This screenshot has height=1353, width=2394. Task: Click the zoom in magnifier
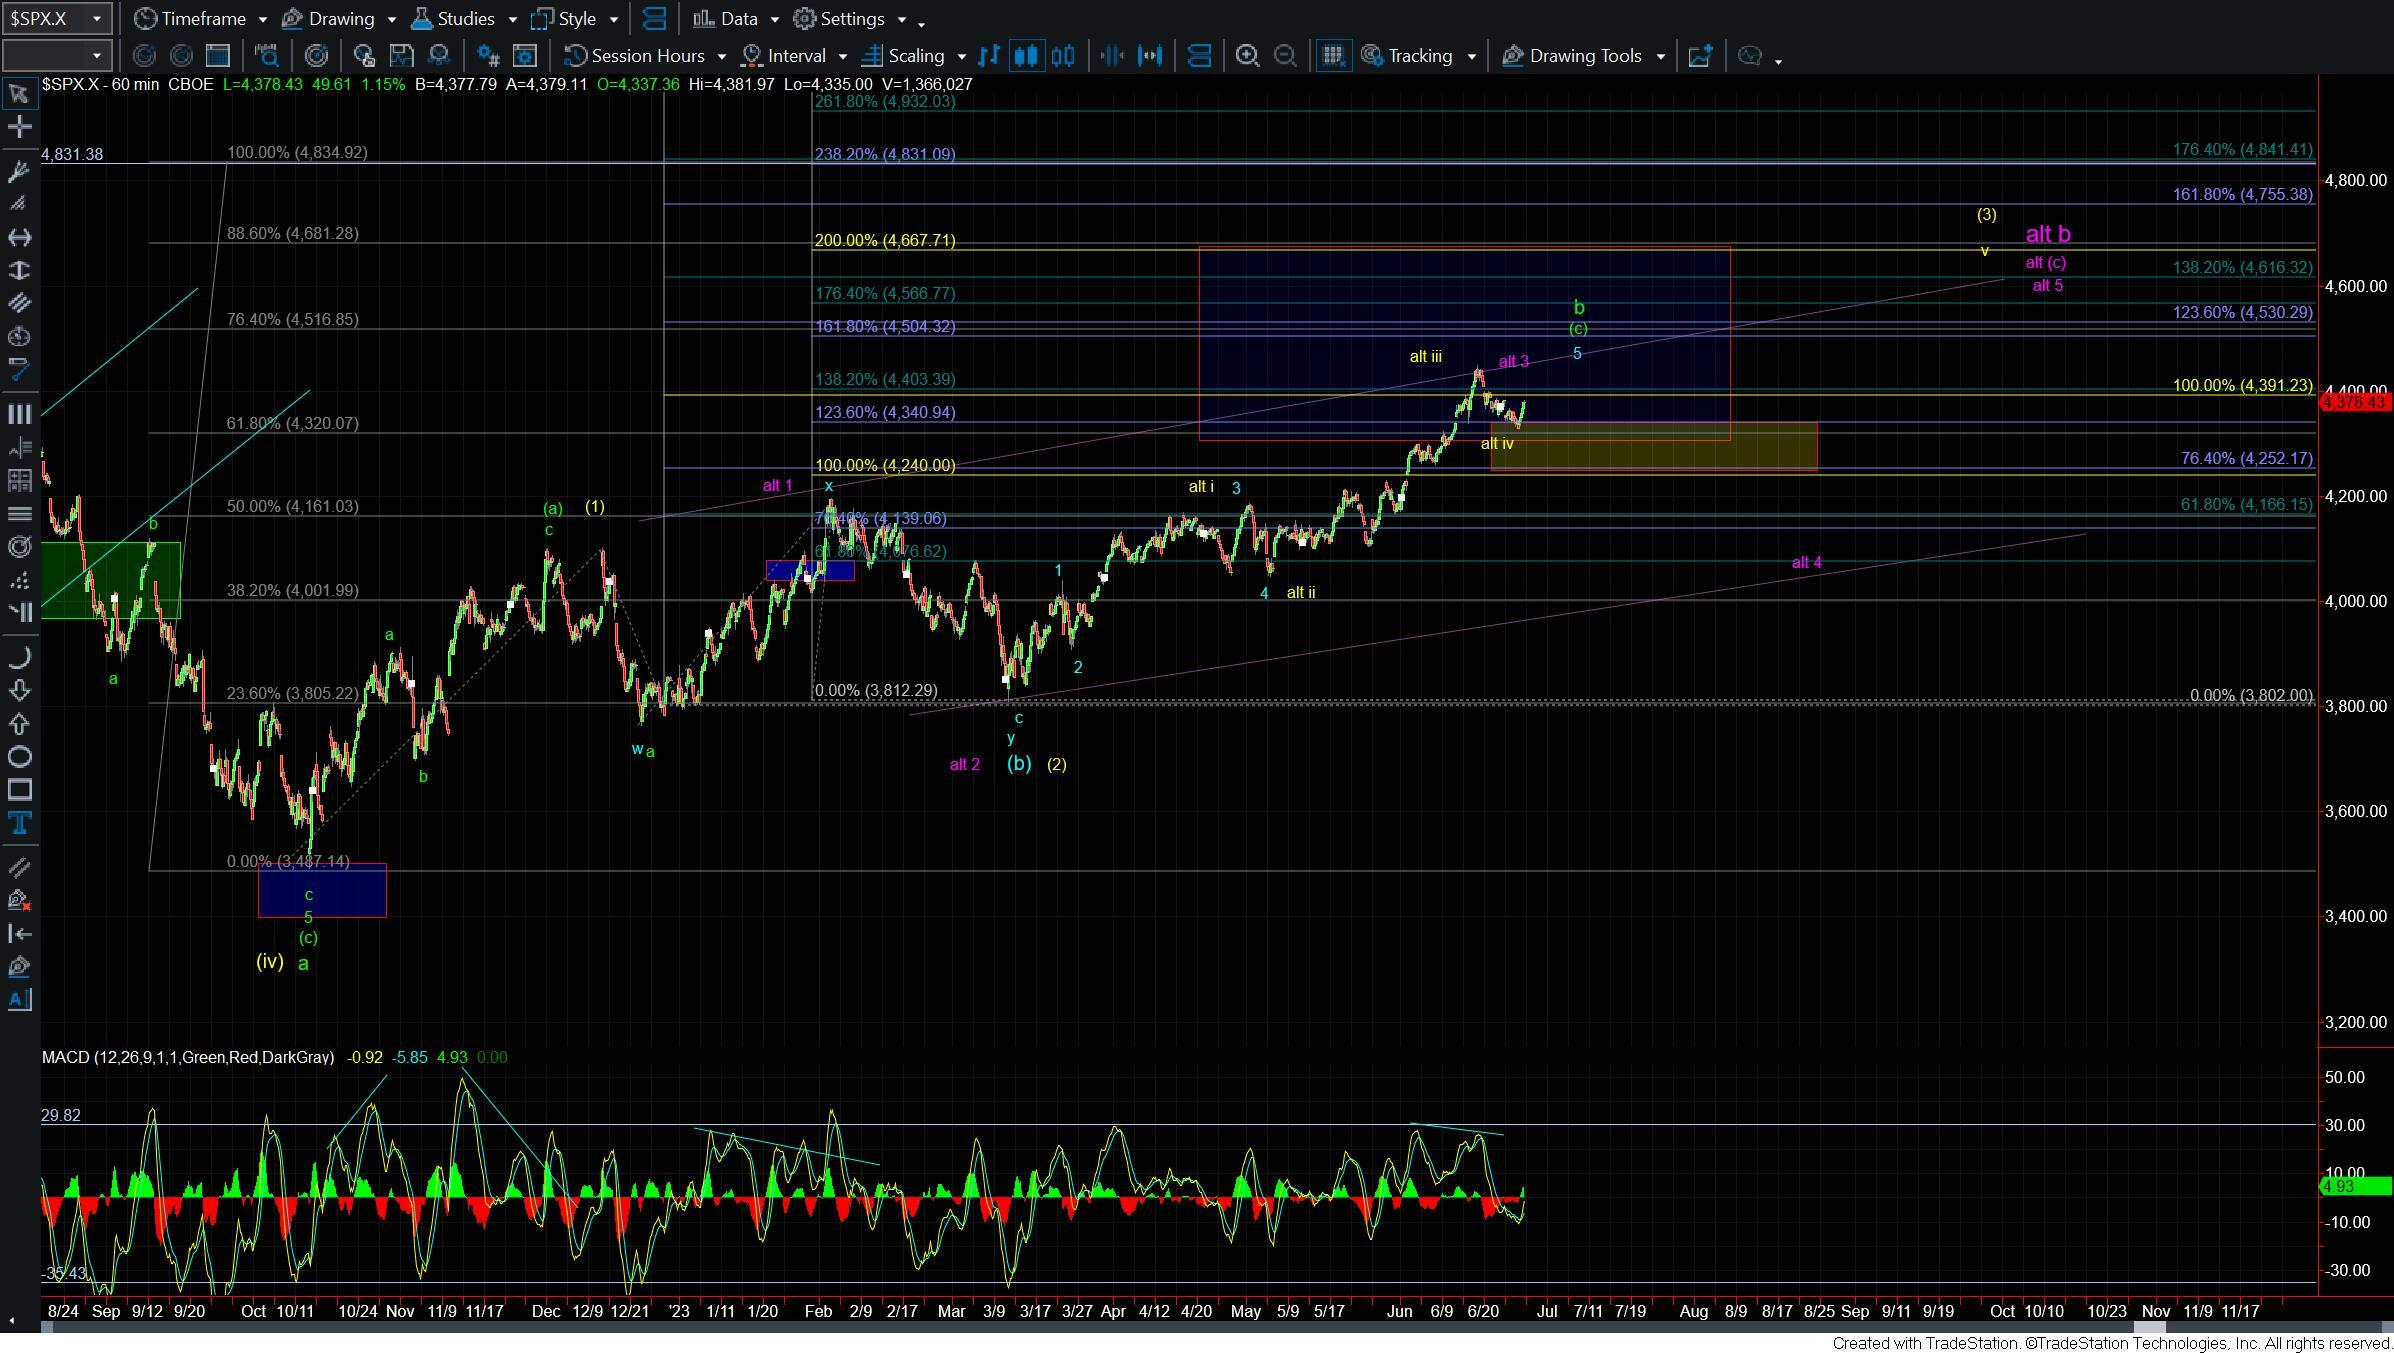[x=1247, y=56]
